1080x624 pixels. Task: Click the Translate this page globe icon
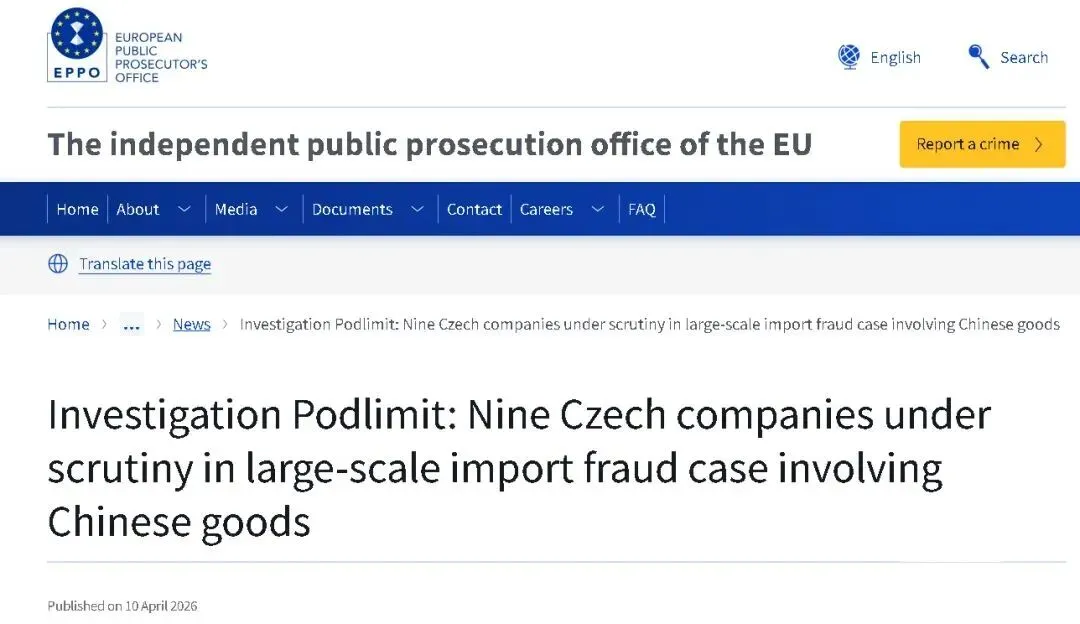click(58, 264)
